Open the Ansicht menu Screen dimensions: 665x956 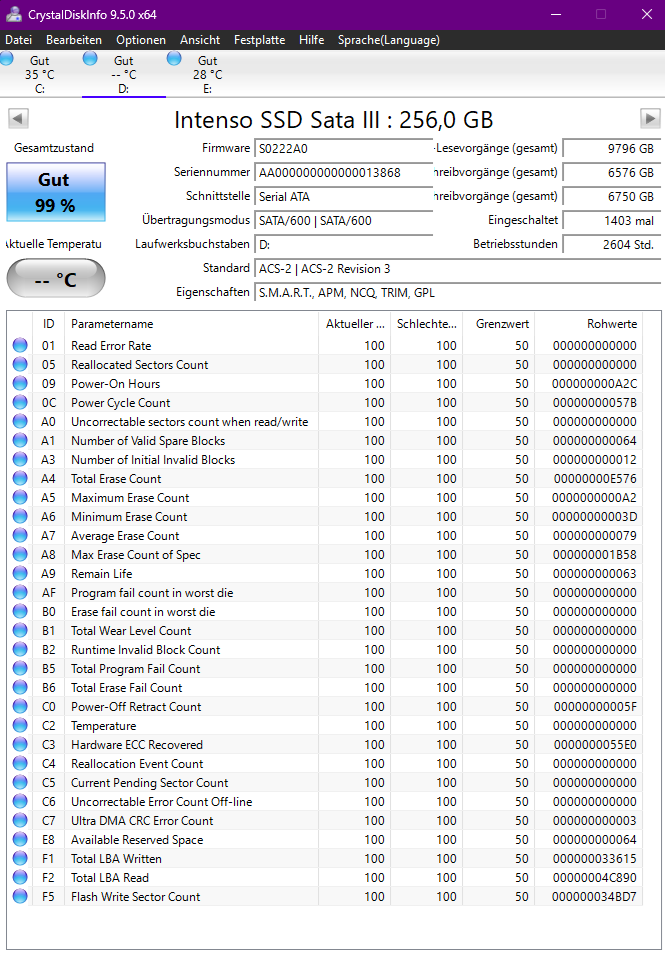click(x=200, y=40)
